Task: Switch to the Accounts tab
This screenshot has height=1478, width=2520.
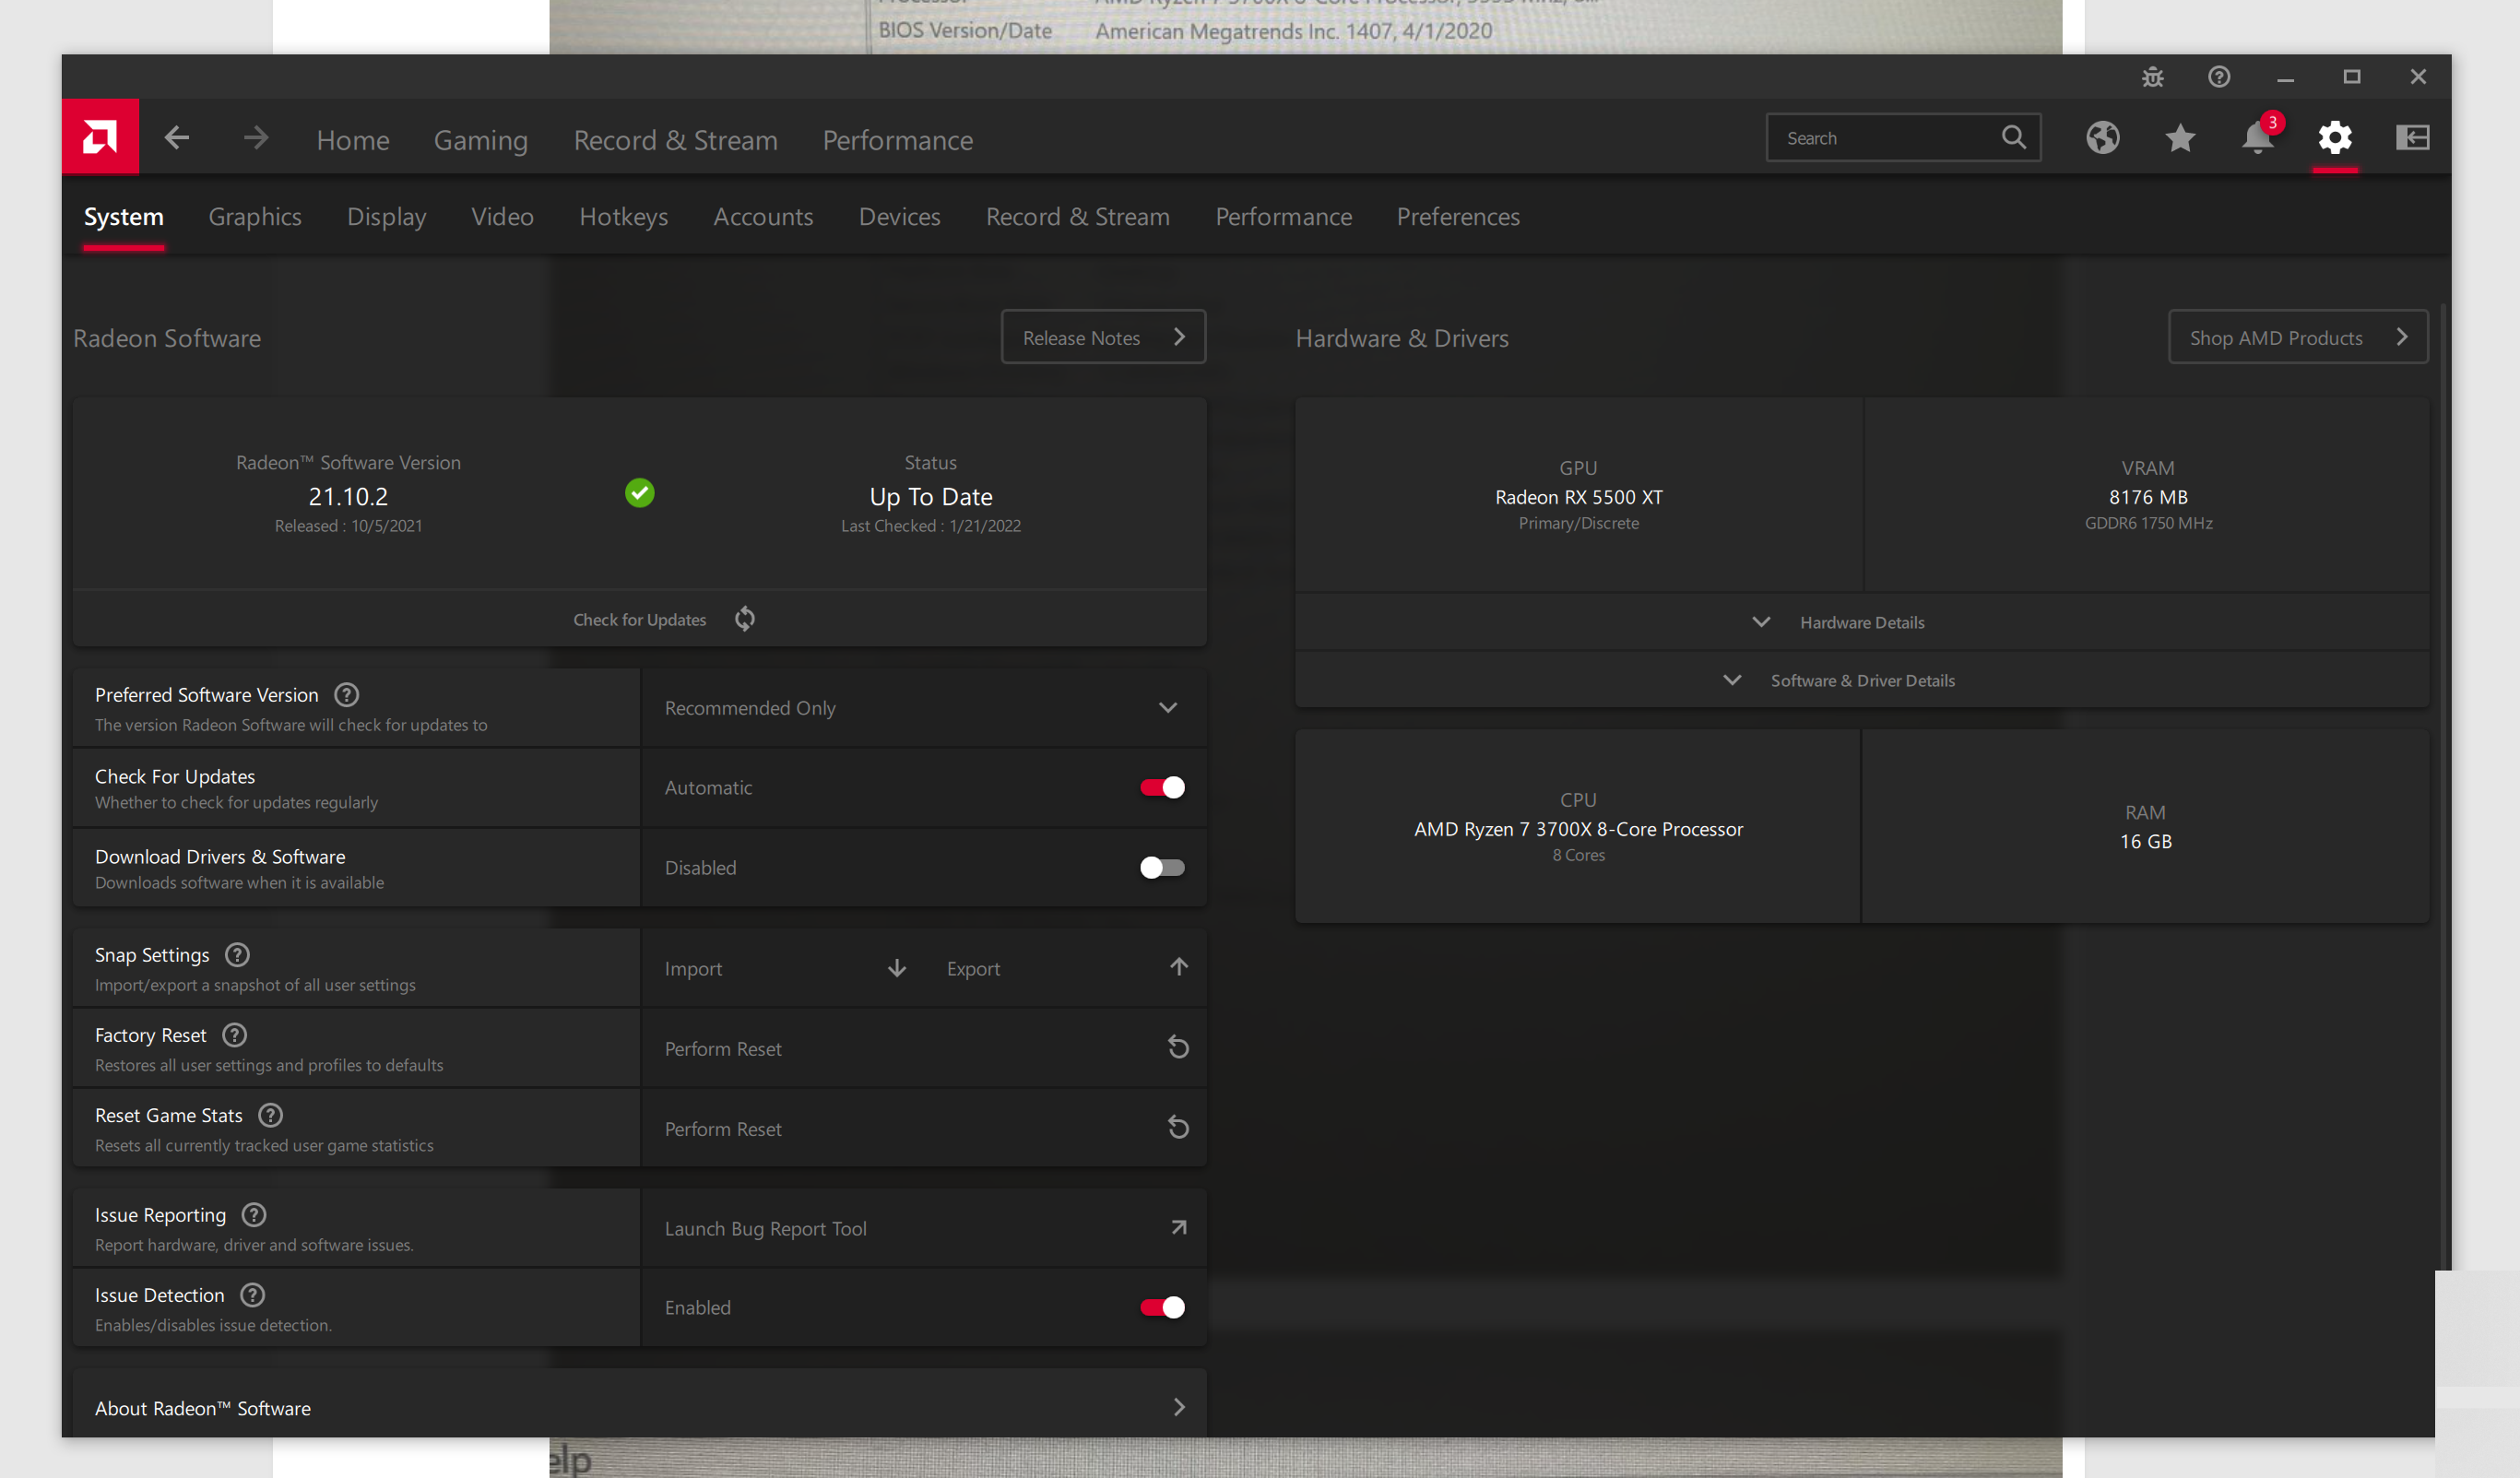Action: pos(763,216)
